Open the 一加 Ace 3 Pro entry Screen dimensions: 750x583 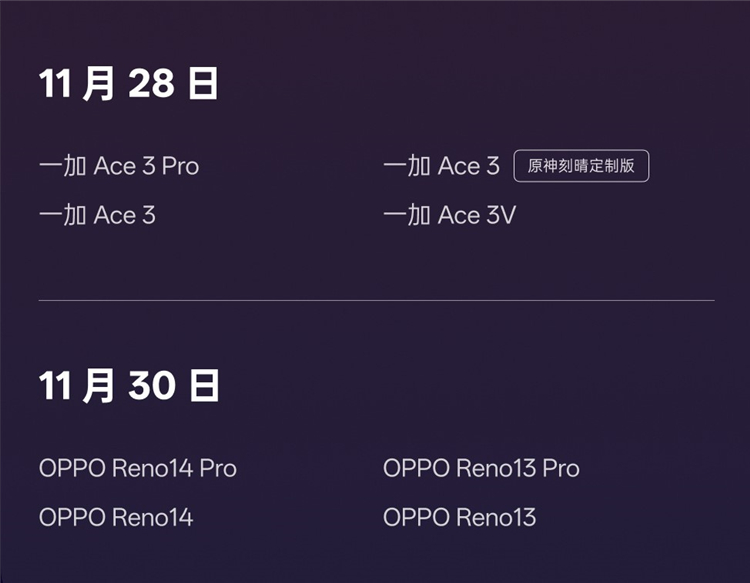pyautogui.click(x=119, y=166)
